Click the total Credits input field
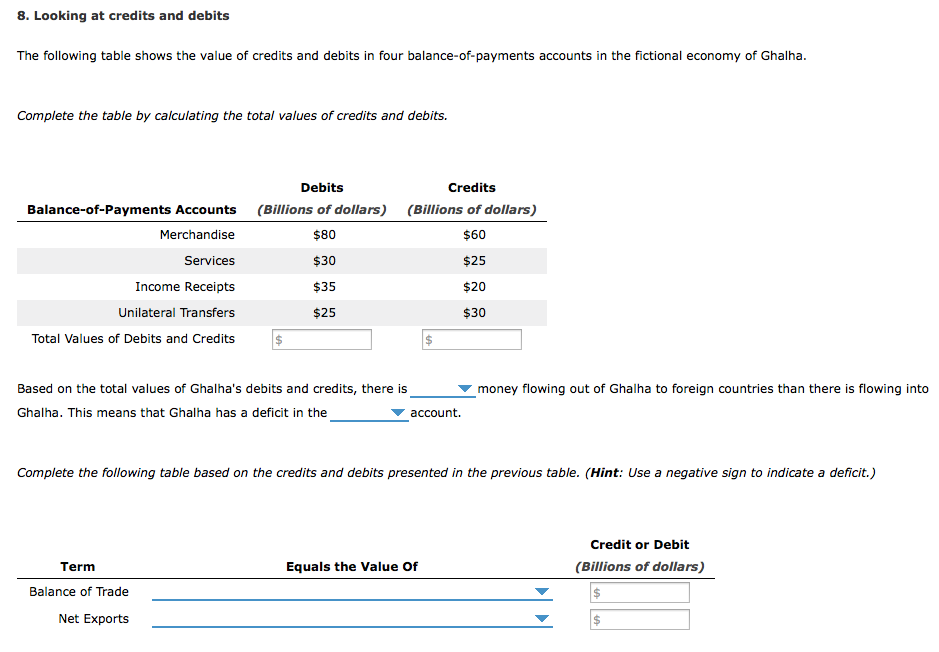 [471, 339]
